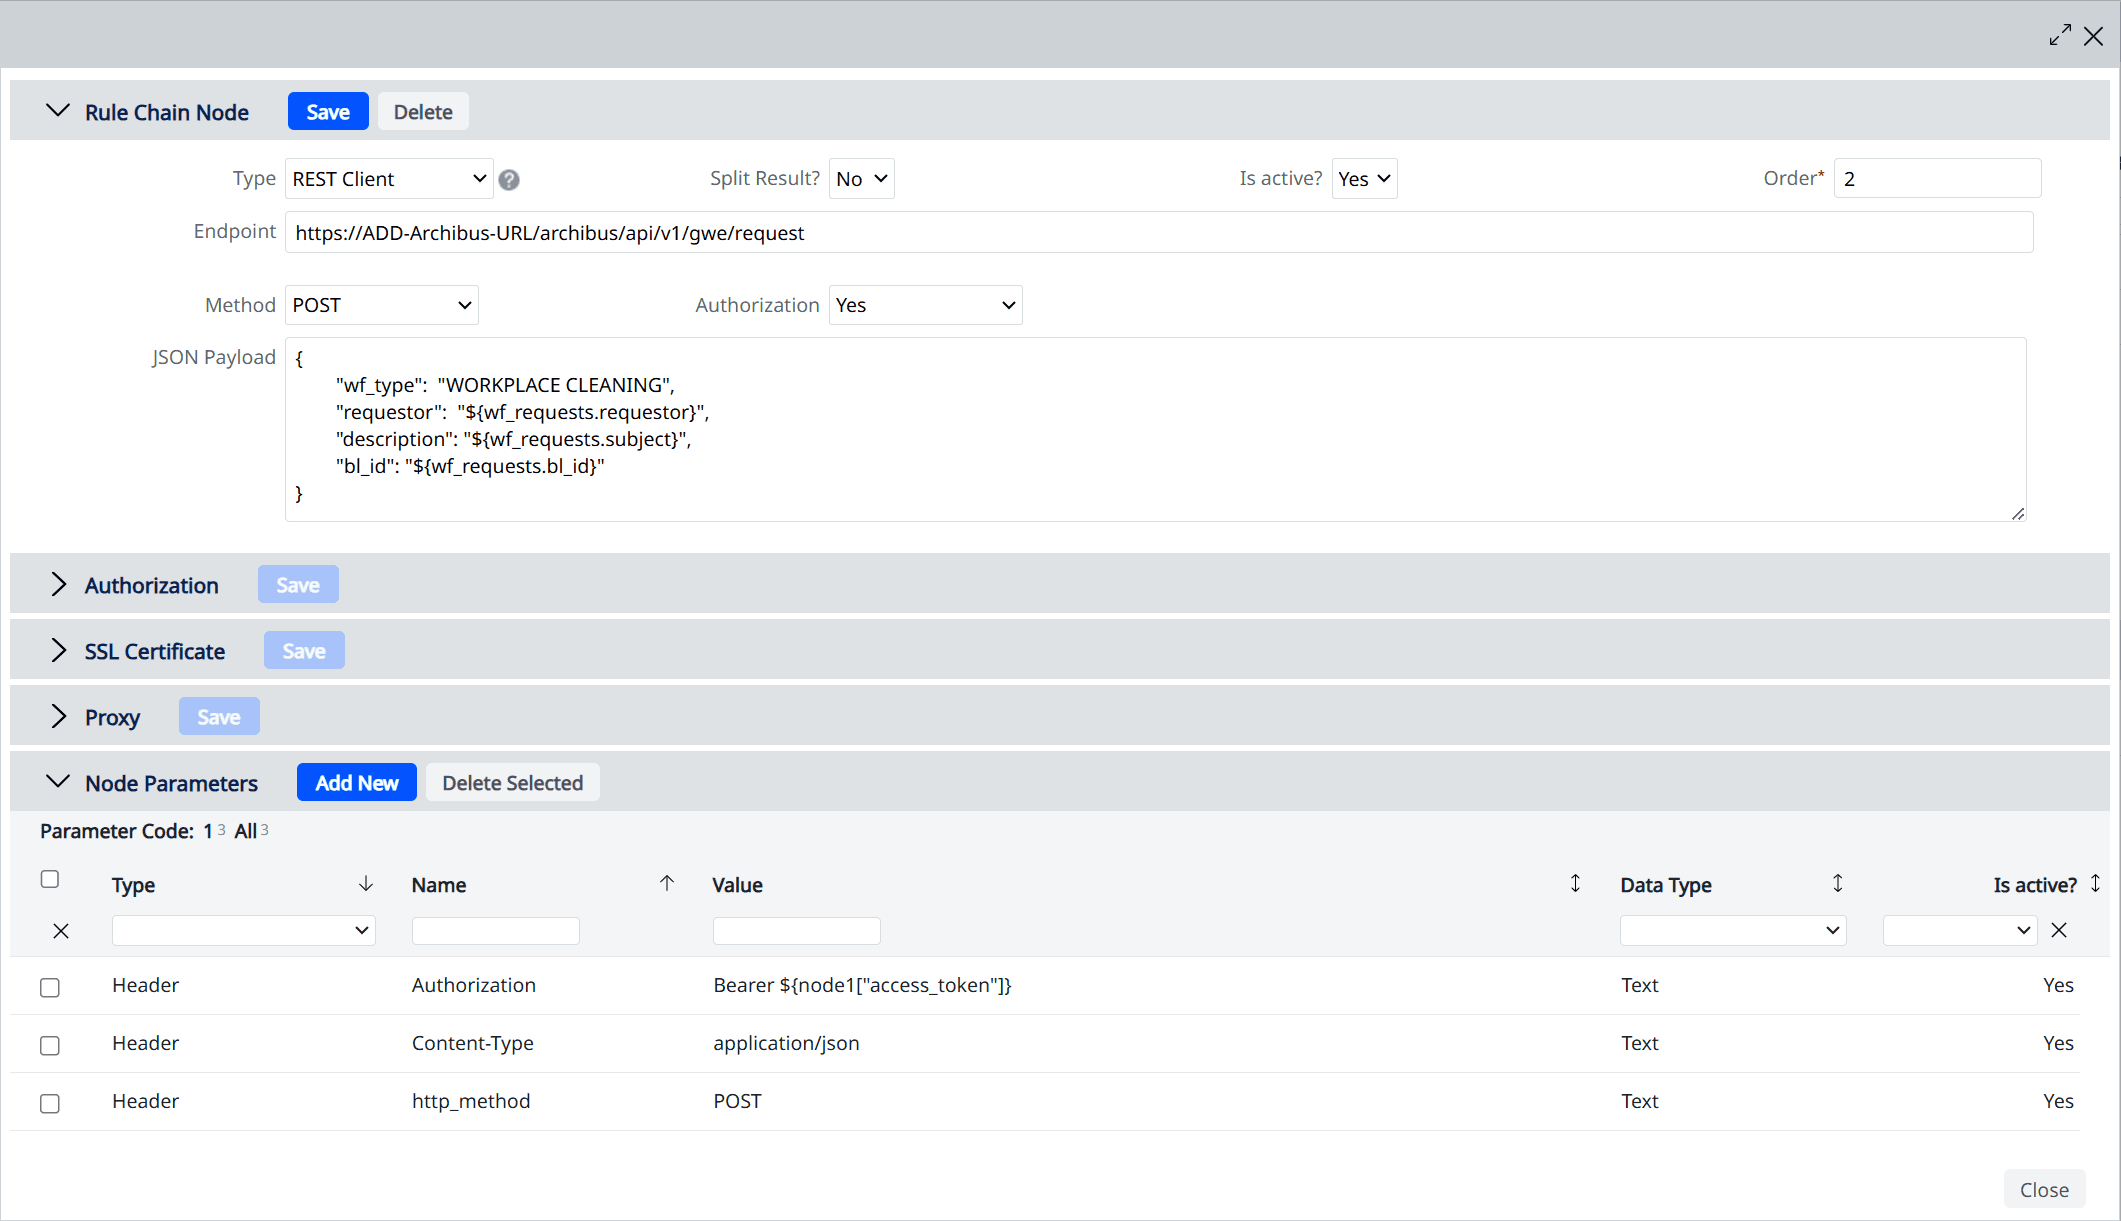Click the Content-Type name cell
2121x1221 pixels.
click(x=472, y=1043)
